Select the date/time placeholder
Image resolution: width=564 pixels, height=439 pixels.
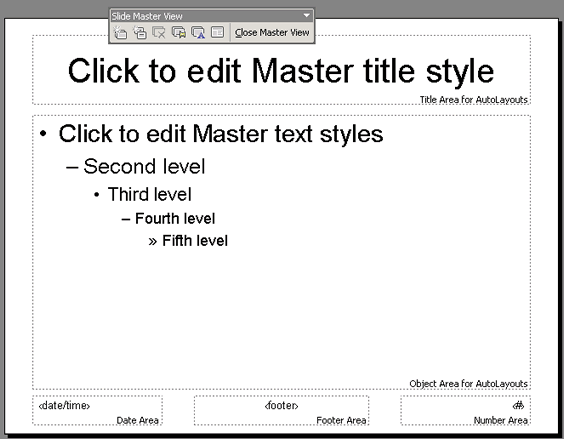(x=97, y=411)
